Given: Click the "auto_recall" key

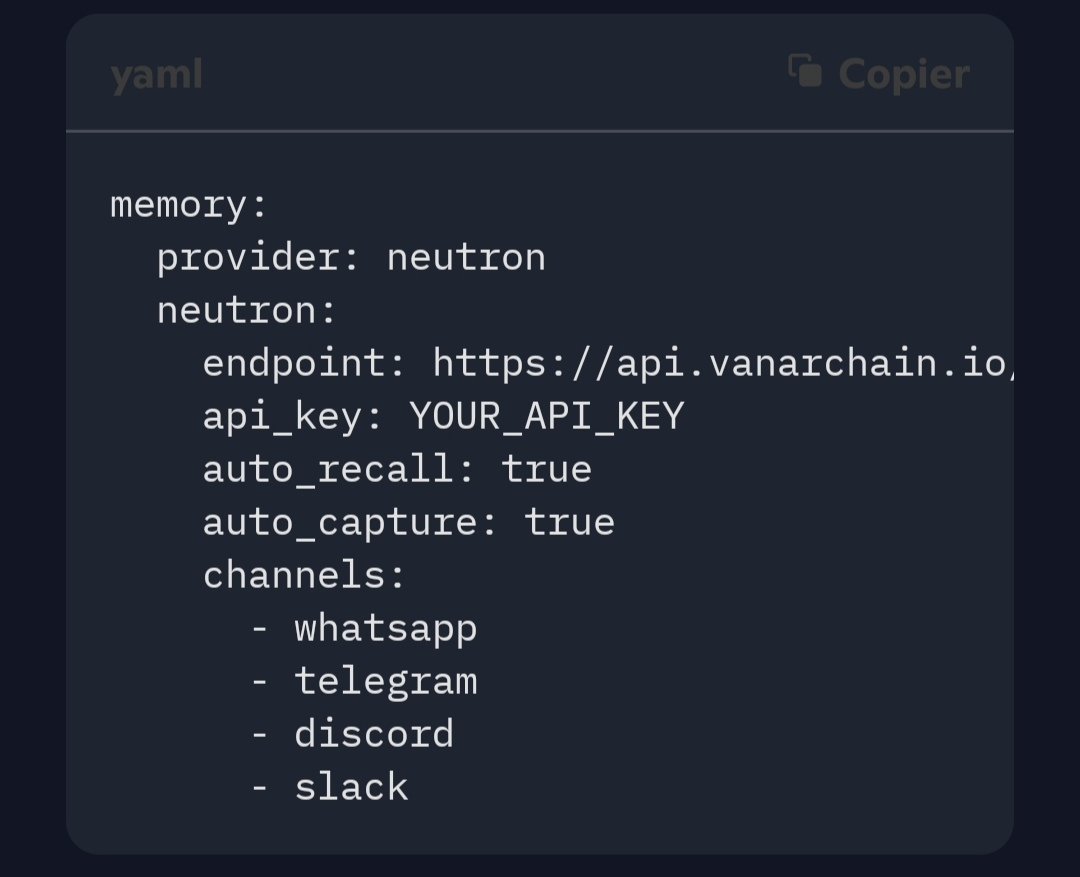Looking at the screenshot, I should (x=327, y=469).
